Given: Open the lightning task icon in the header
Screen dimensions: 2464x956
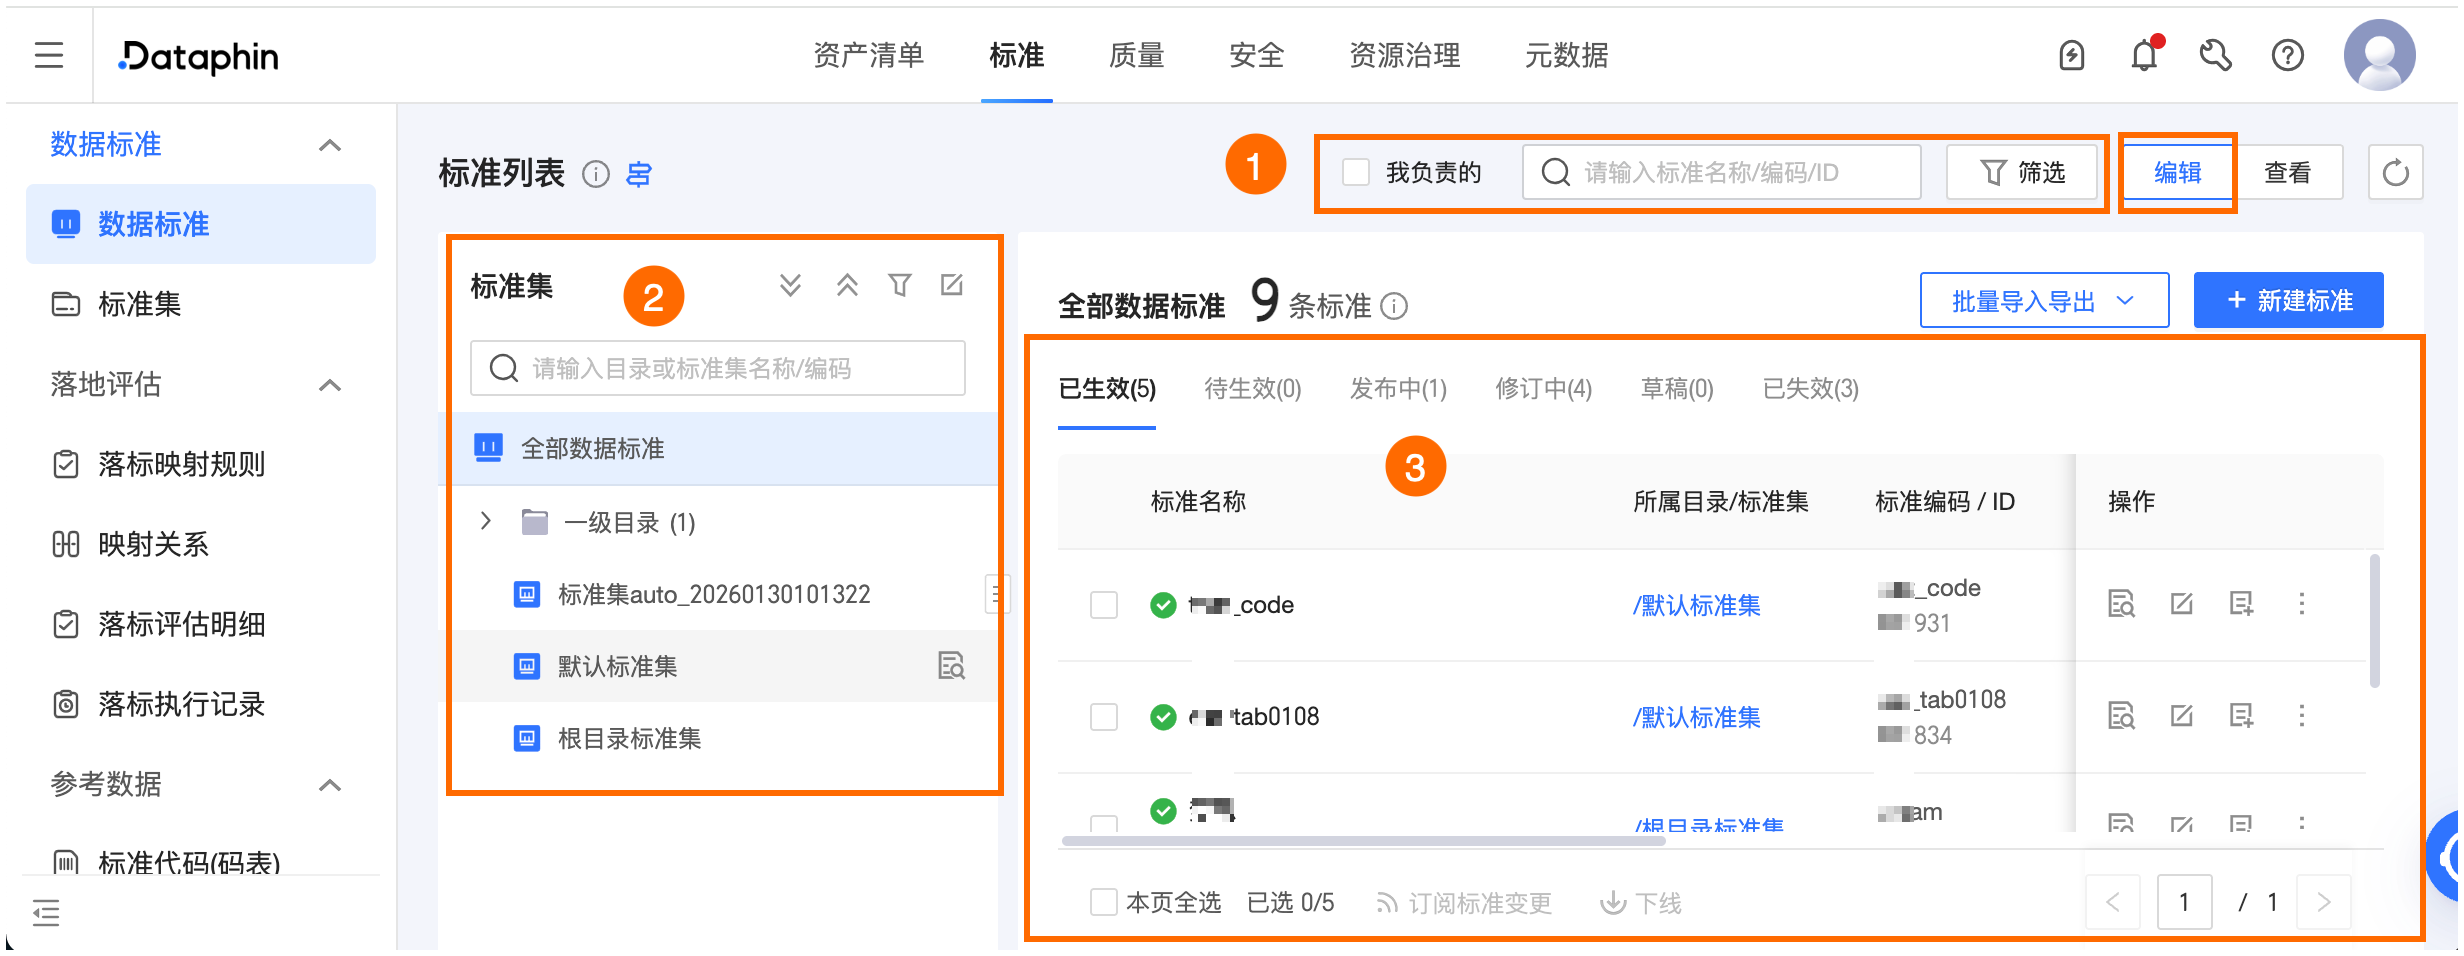Looking at the screenshot, I should pyautogui.click(x=2072, y=56).
